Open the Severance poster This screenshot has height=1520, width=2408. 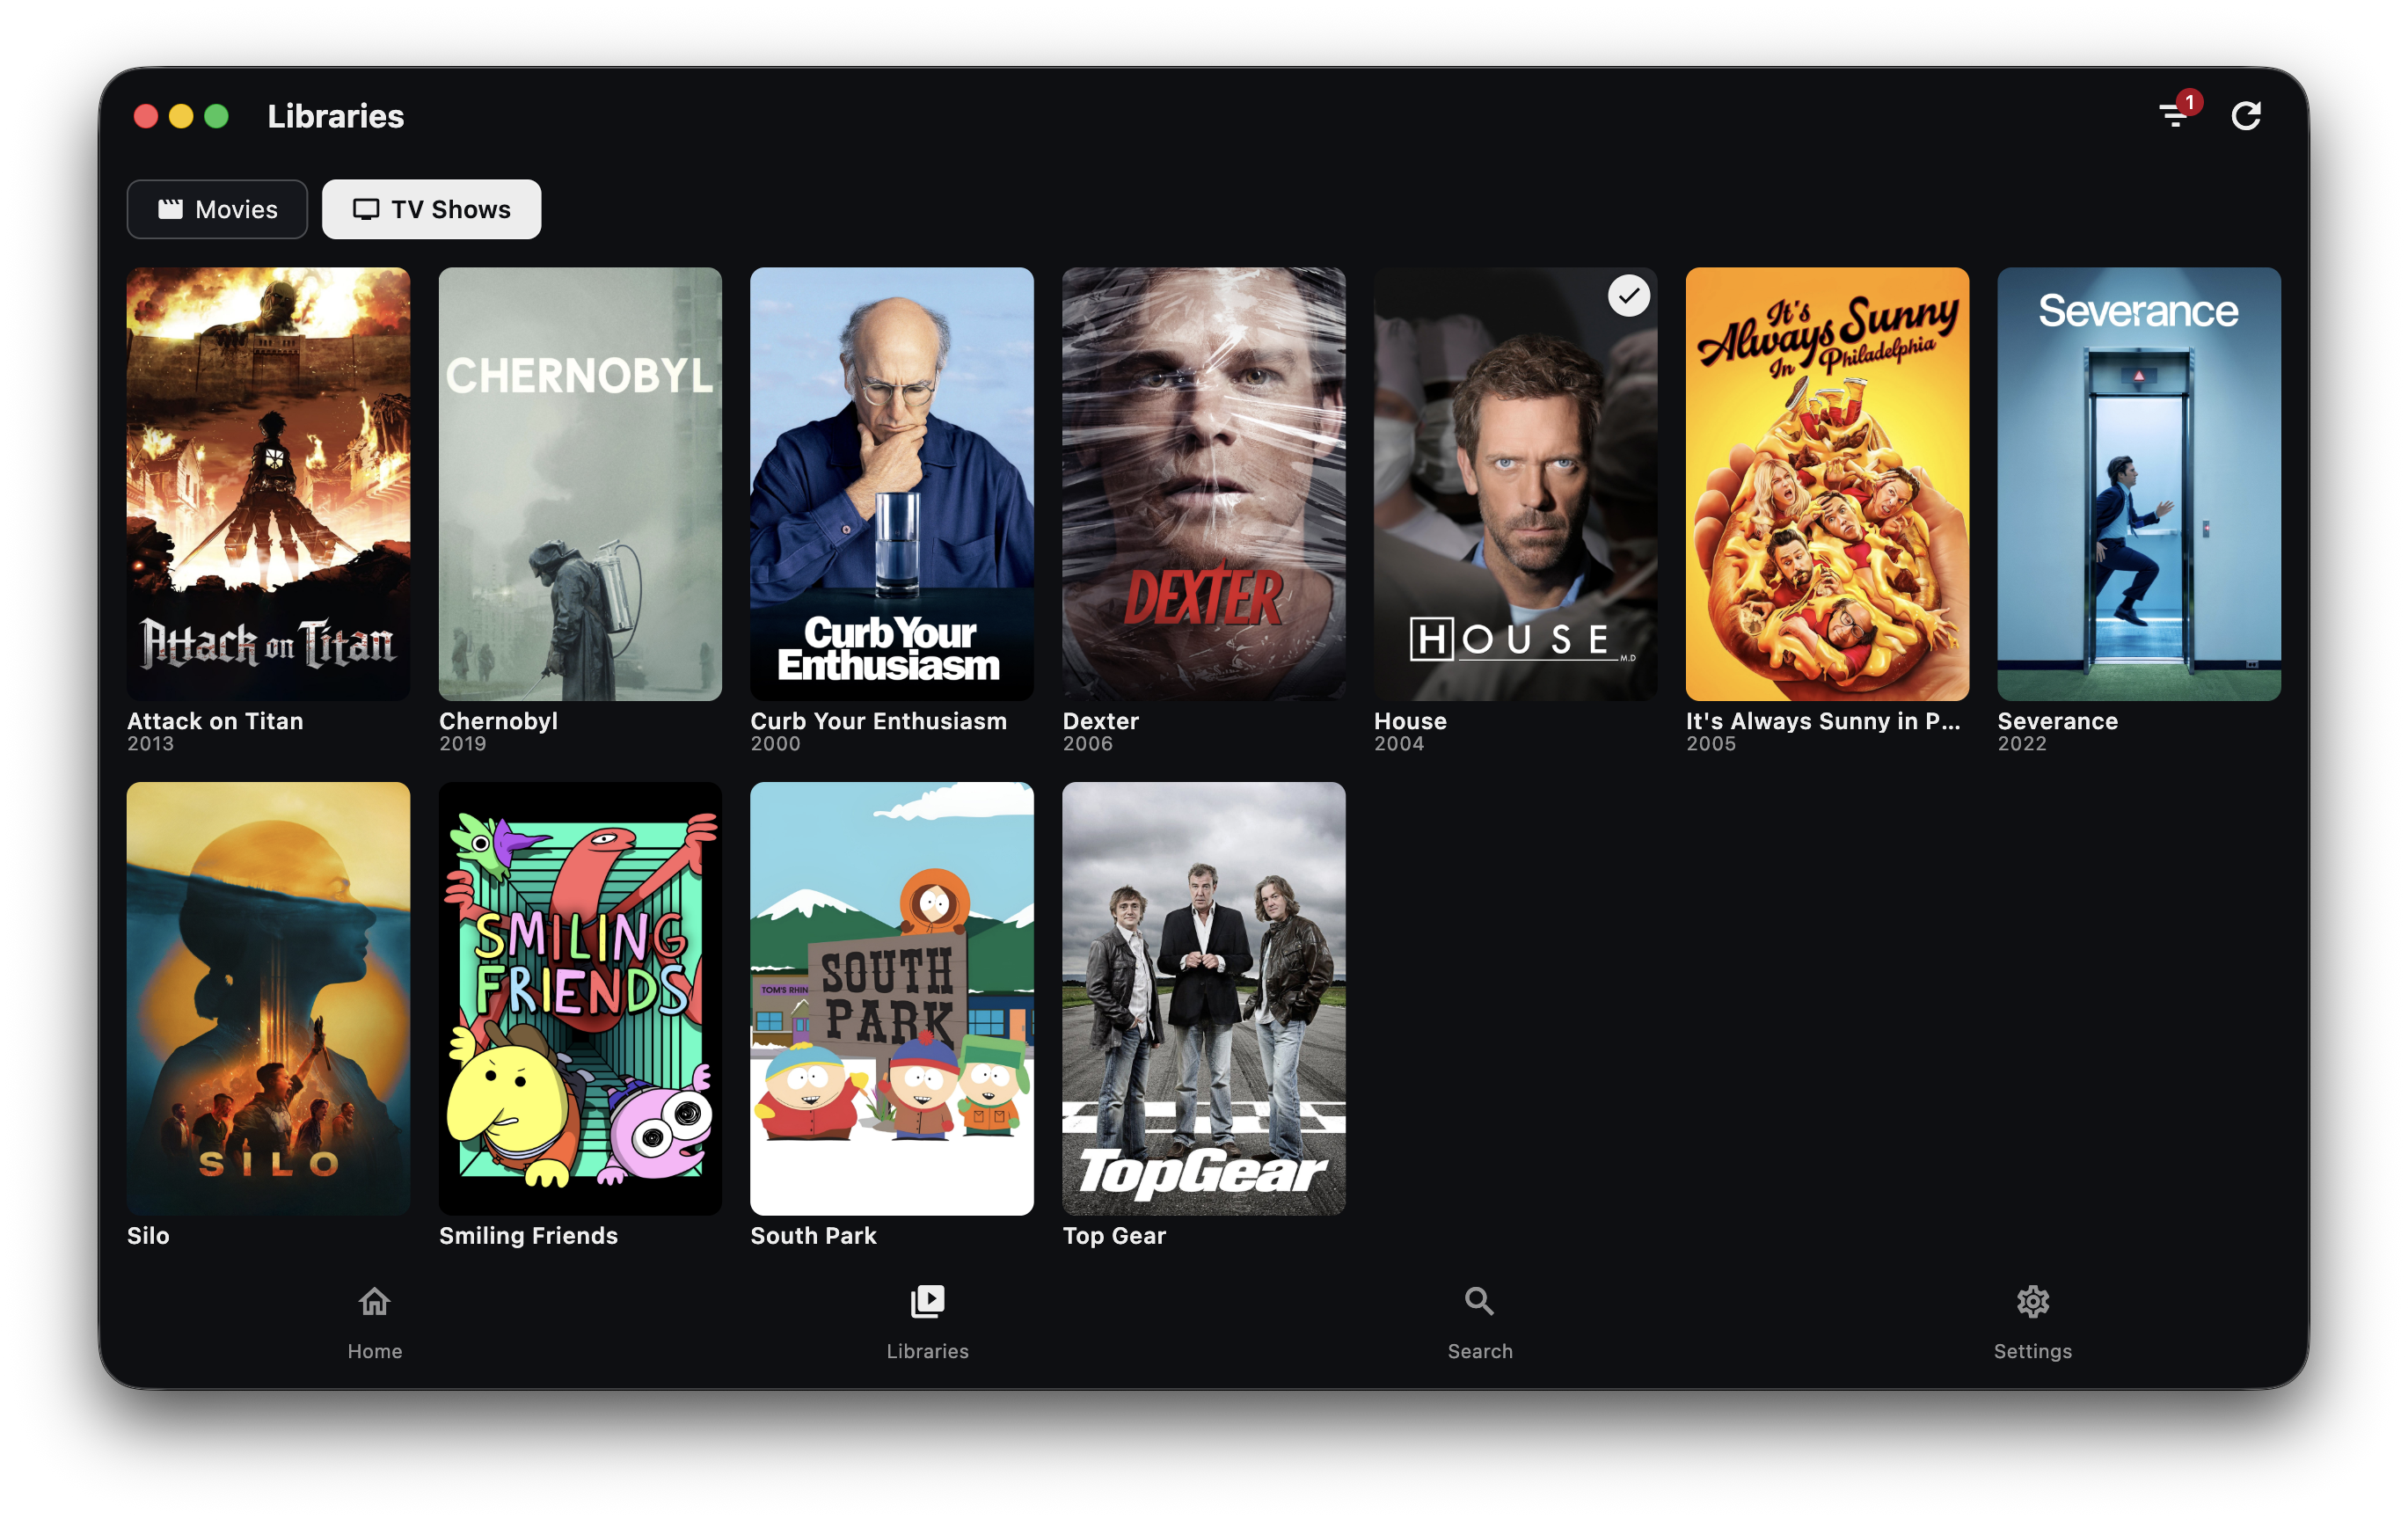(2139, 484)
